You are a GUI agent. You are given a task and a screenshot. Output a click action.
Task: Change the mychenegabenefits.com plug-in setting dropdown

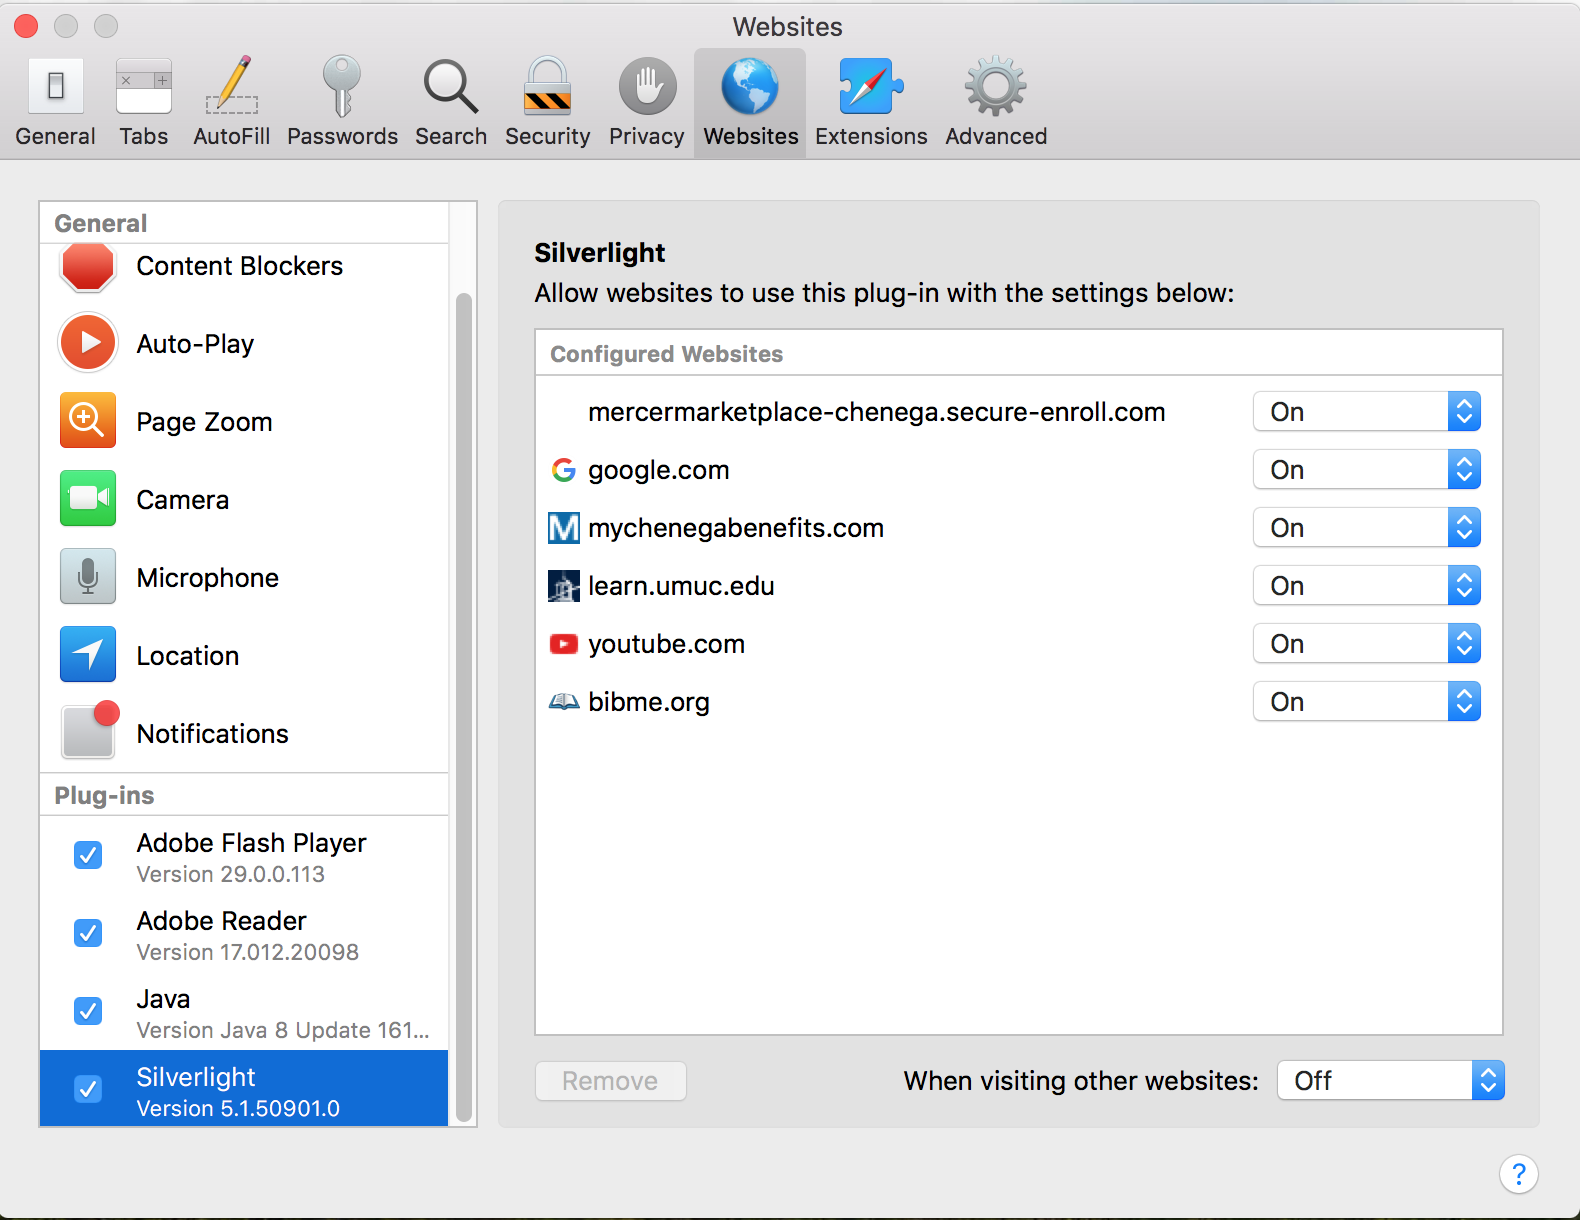click(x=1367, y=528)
